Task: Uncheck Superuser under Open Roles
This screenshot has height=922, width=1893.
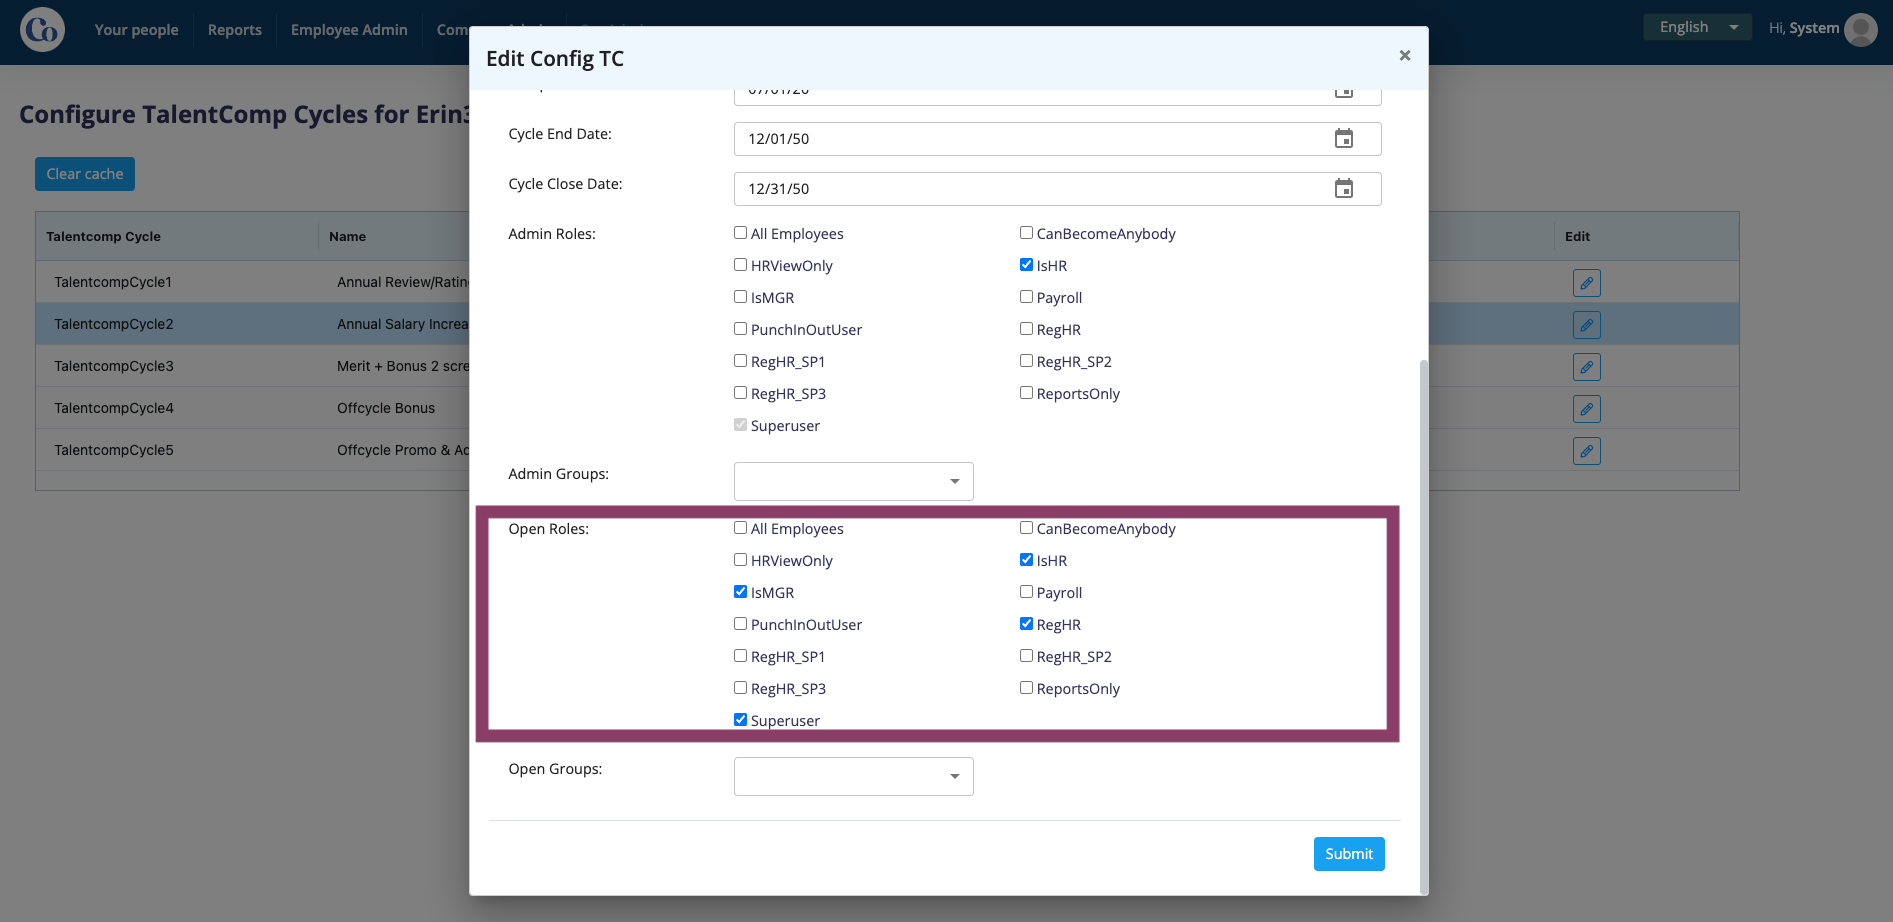Action: pyautogui.click(x=740, y=720)
